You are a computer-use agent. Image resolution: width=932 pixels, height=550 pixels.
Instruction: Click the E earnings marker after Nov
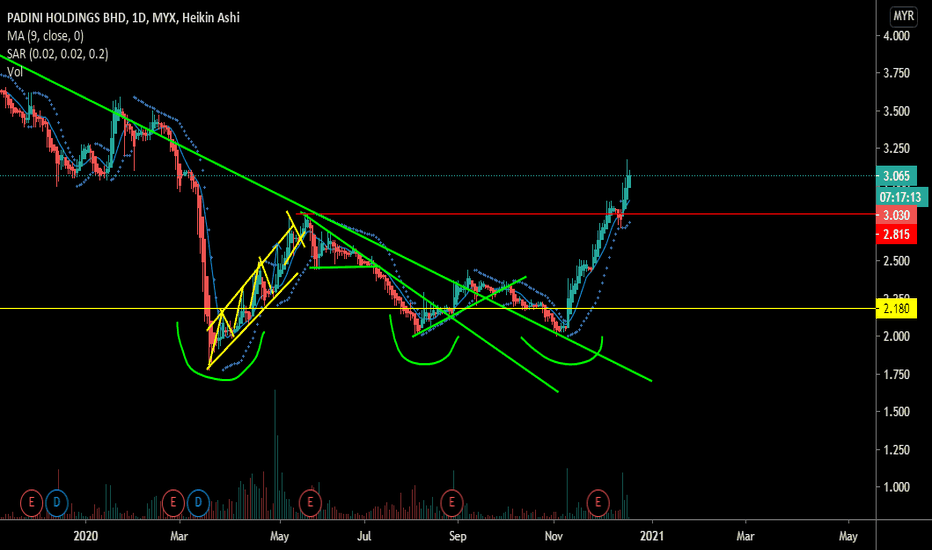point(598,502)
